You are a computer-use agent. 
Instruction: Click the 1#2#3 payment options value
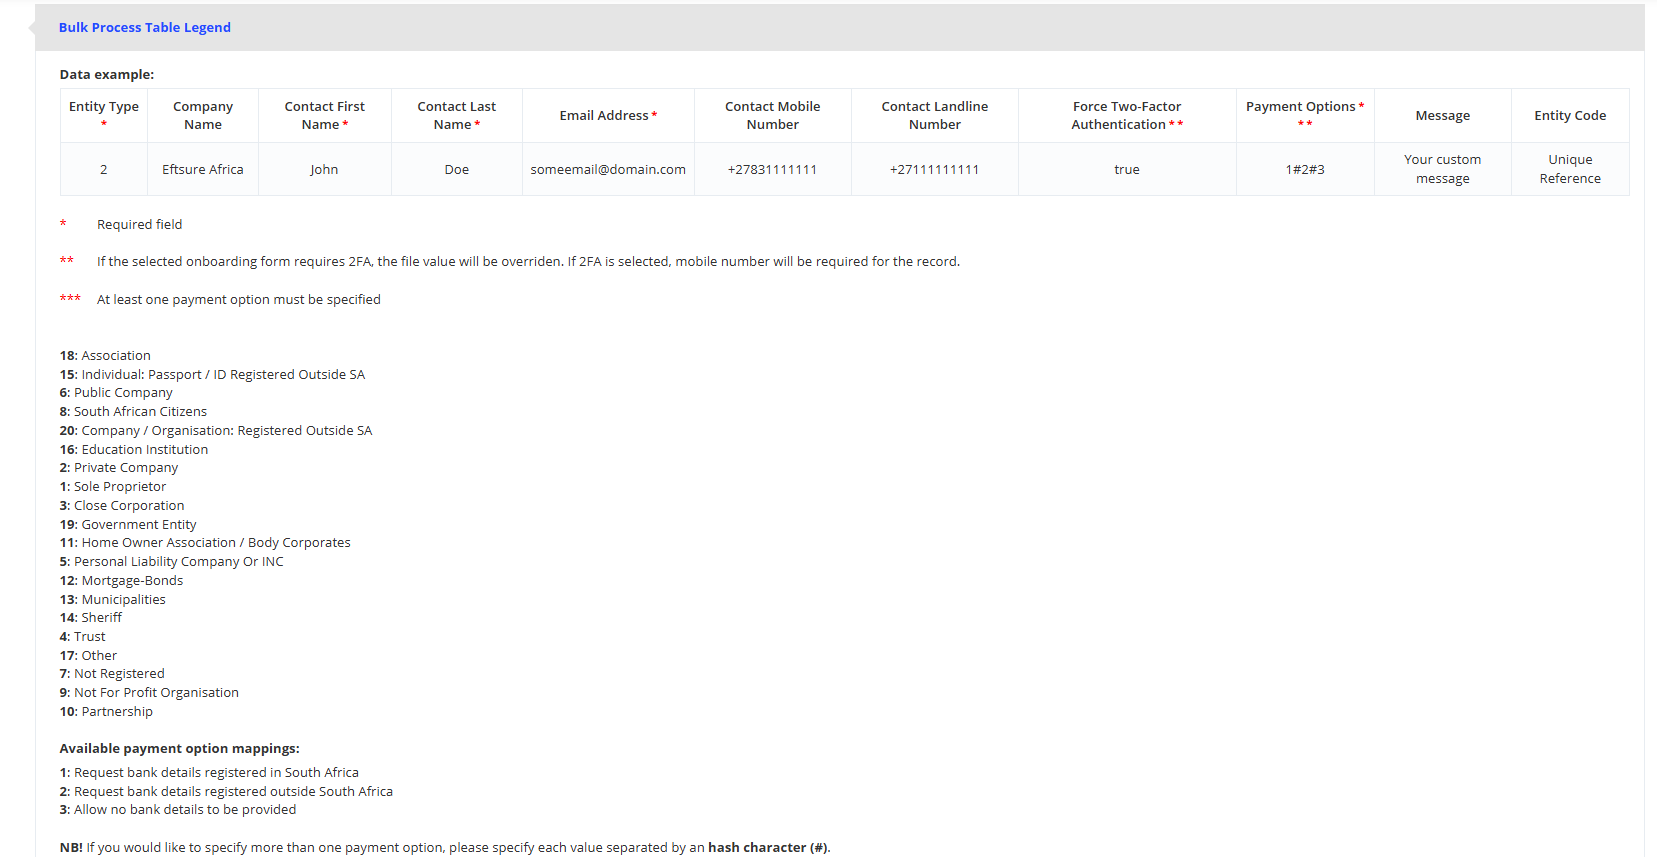pos(1304,170)
